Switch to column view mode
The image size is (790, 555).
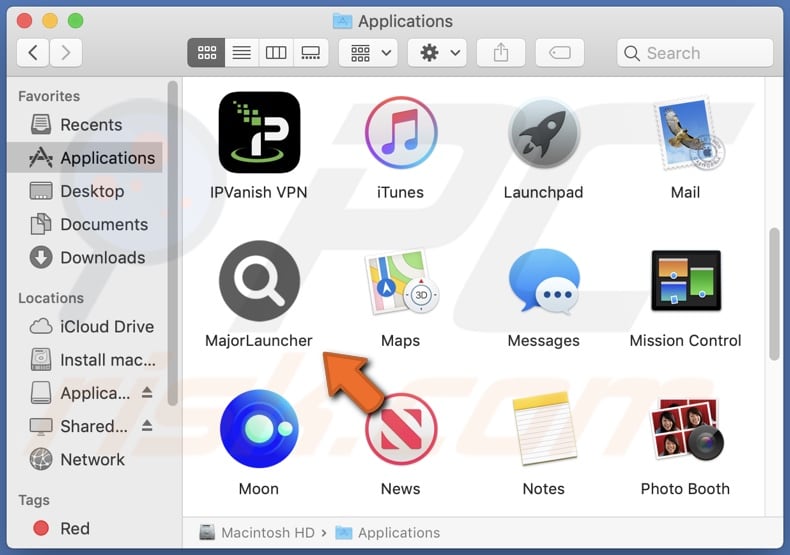276,53
